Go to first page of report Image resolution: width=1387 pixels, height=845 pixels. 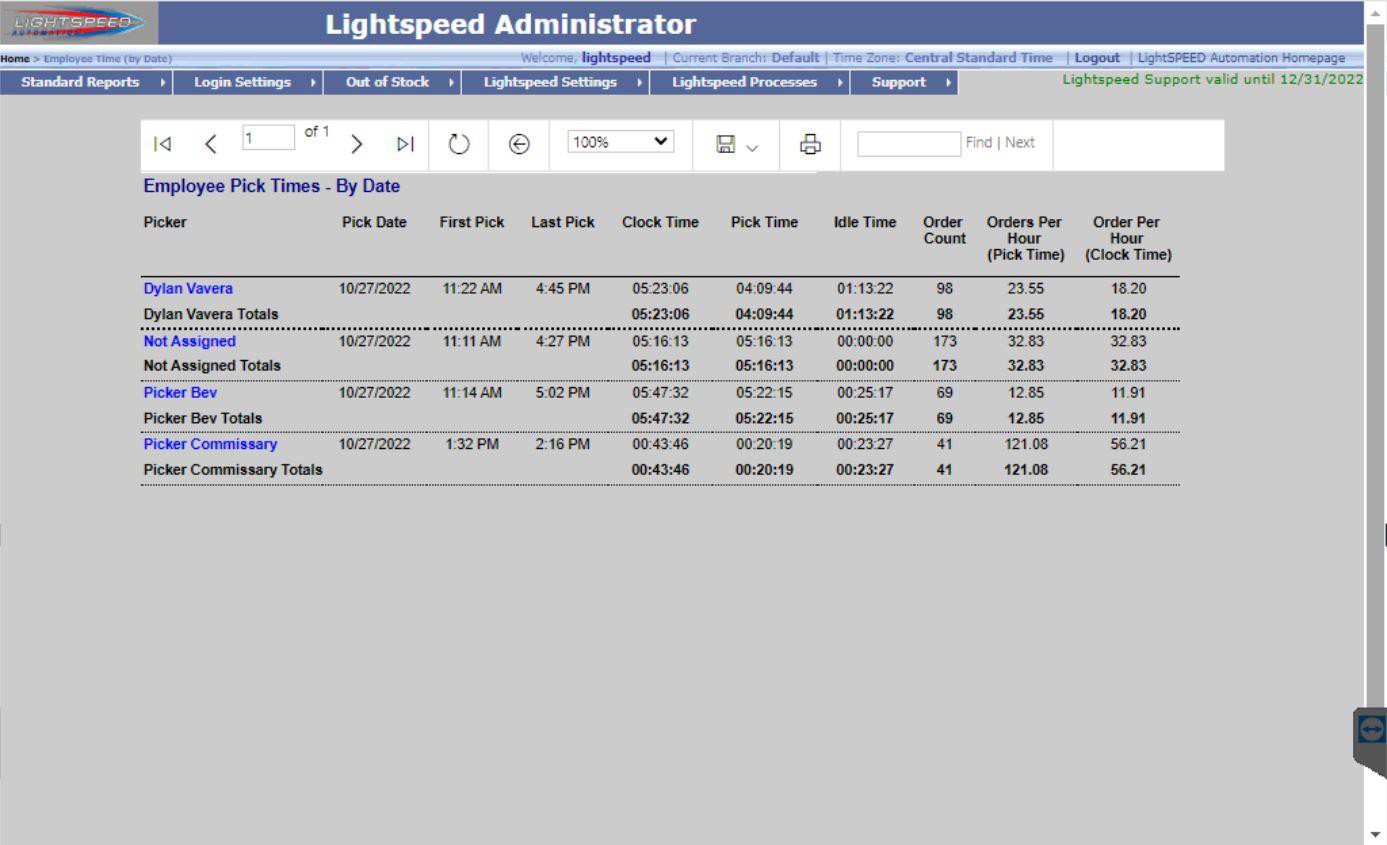pyautogui.click(x=161, y=144)
